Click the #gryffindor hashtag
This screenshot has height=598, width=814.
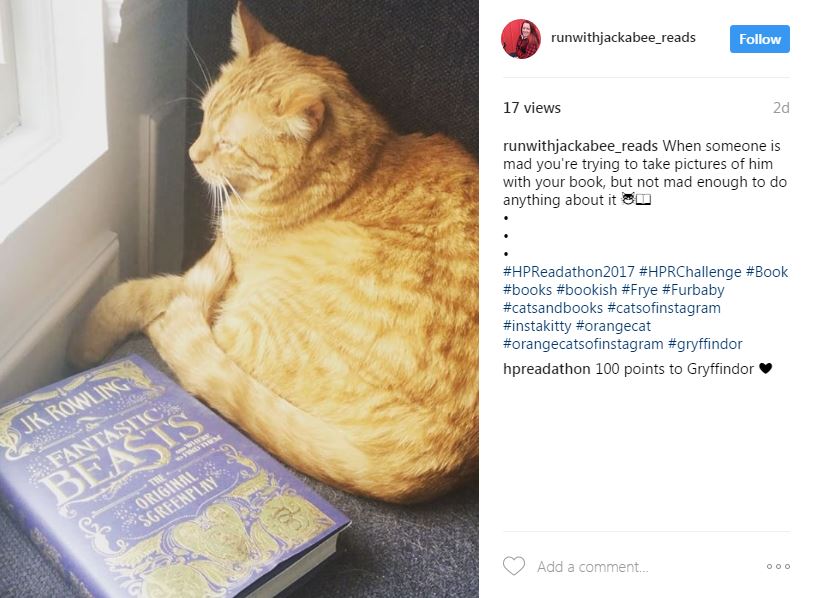705,344
